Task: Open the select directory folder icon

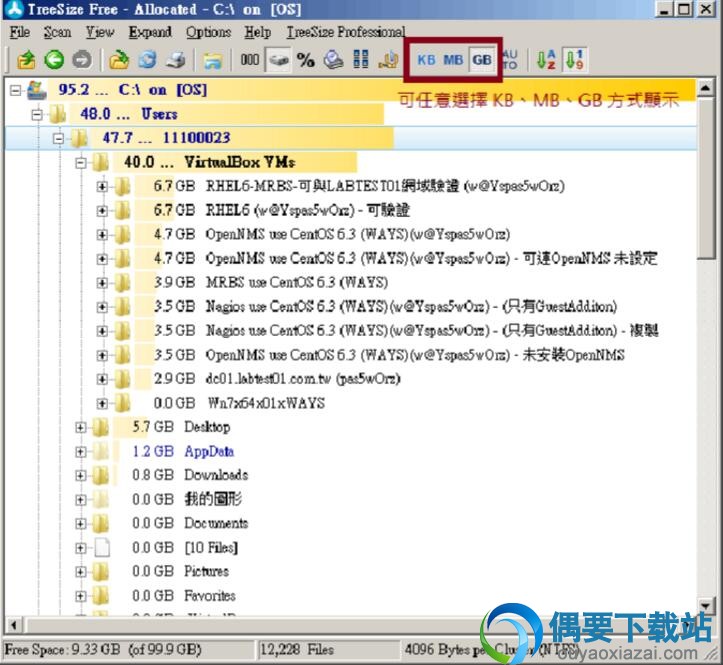Action: tap(119, 60)
